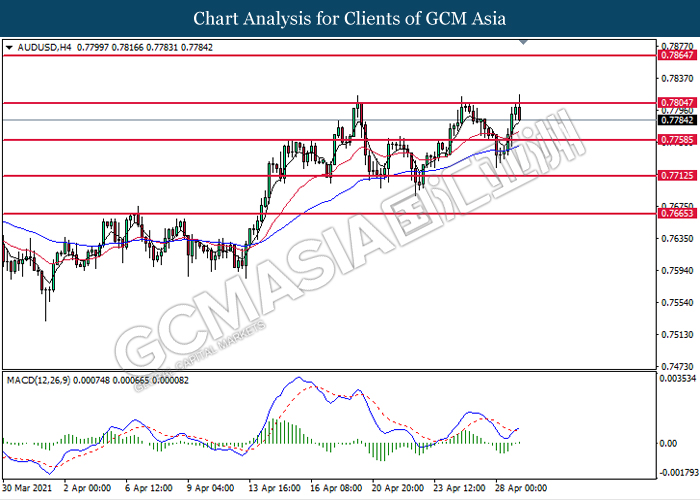This screenshot has height=500, width=700.
Task: Click the MACD(12,26,9) indicator label
Action: [x=38, y=380]
